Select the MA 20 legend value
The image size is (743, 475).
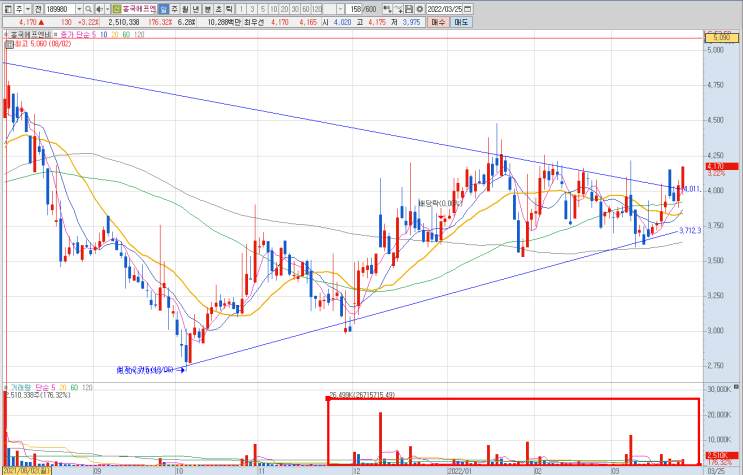(x=115, y=35)
